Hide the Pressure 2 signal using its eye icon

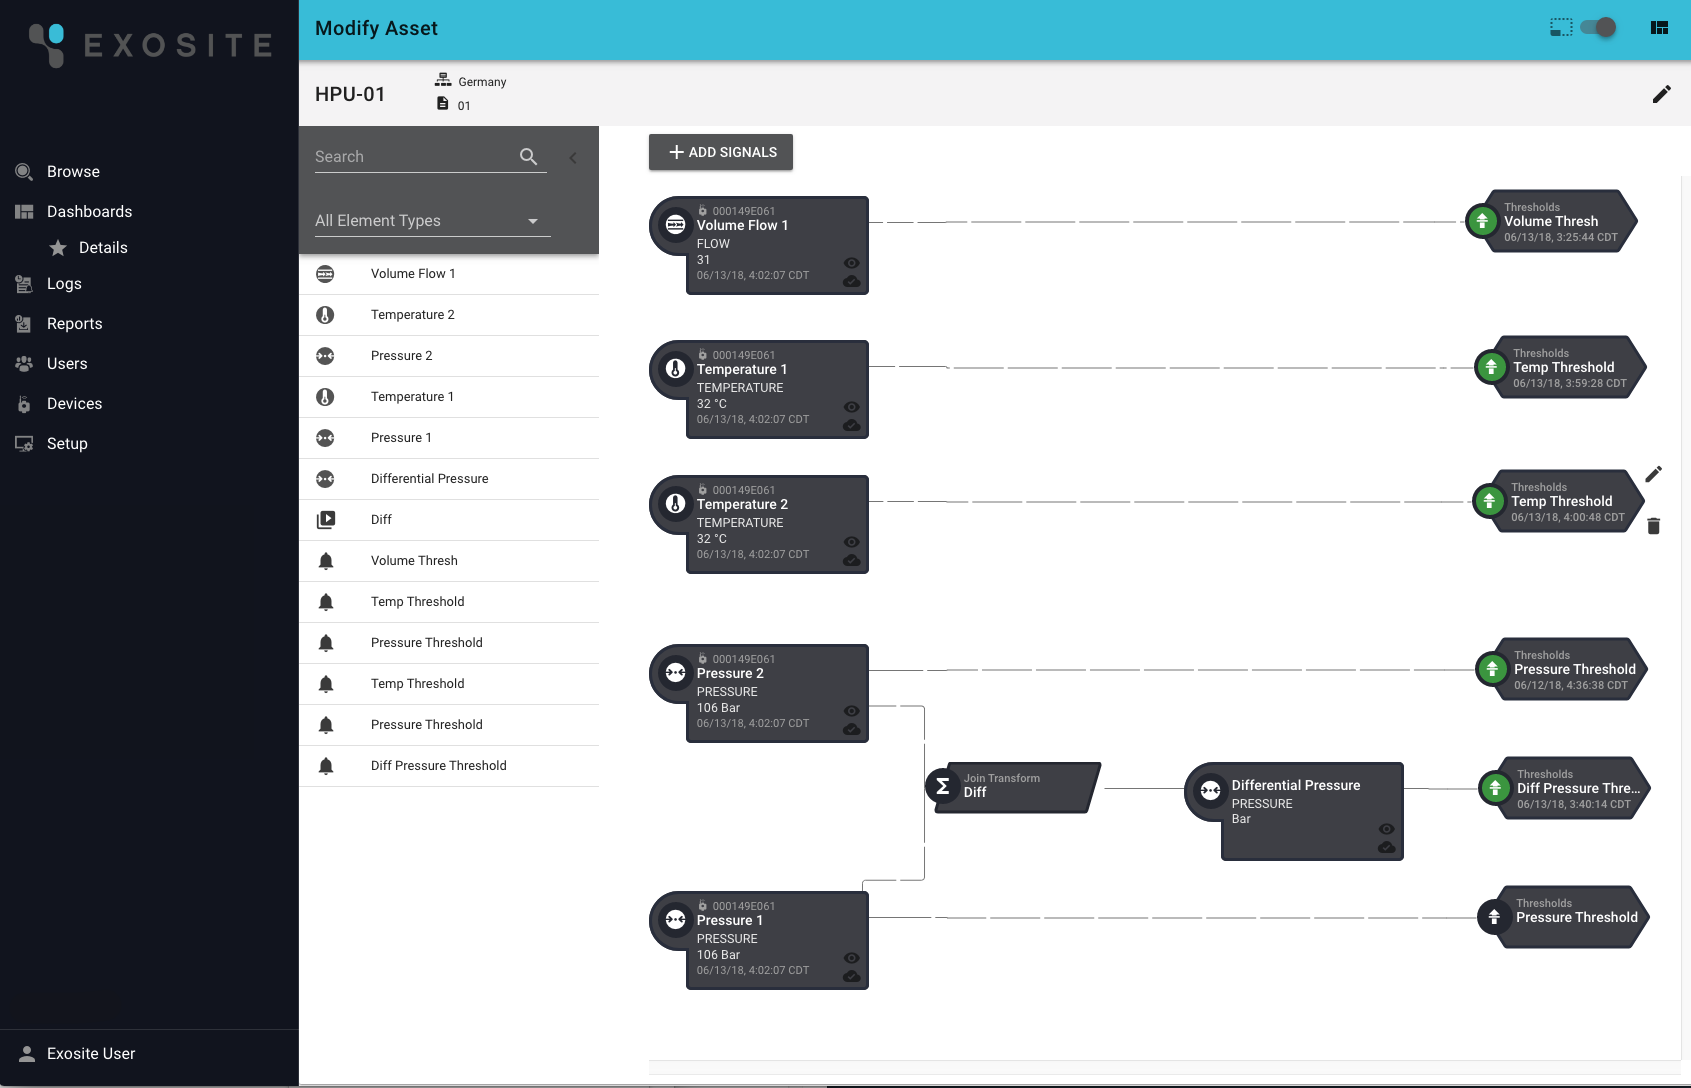[x=851, y=711]
